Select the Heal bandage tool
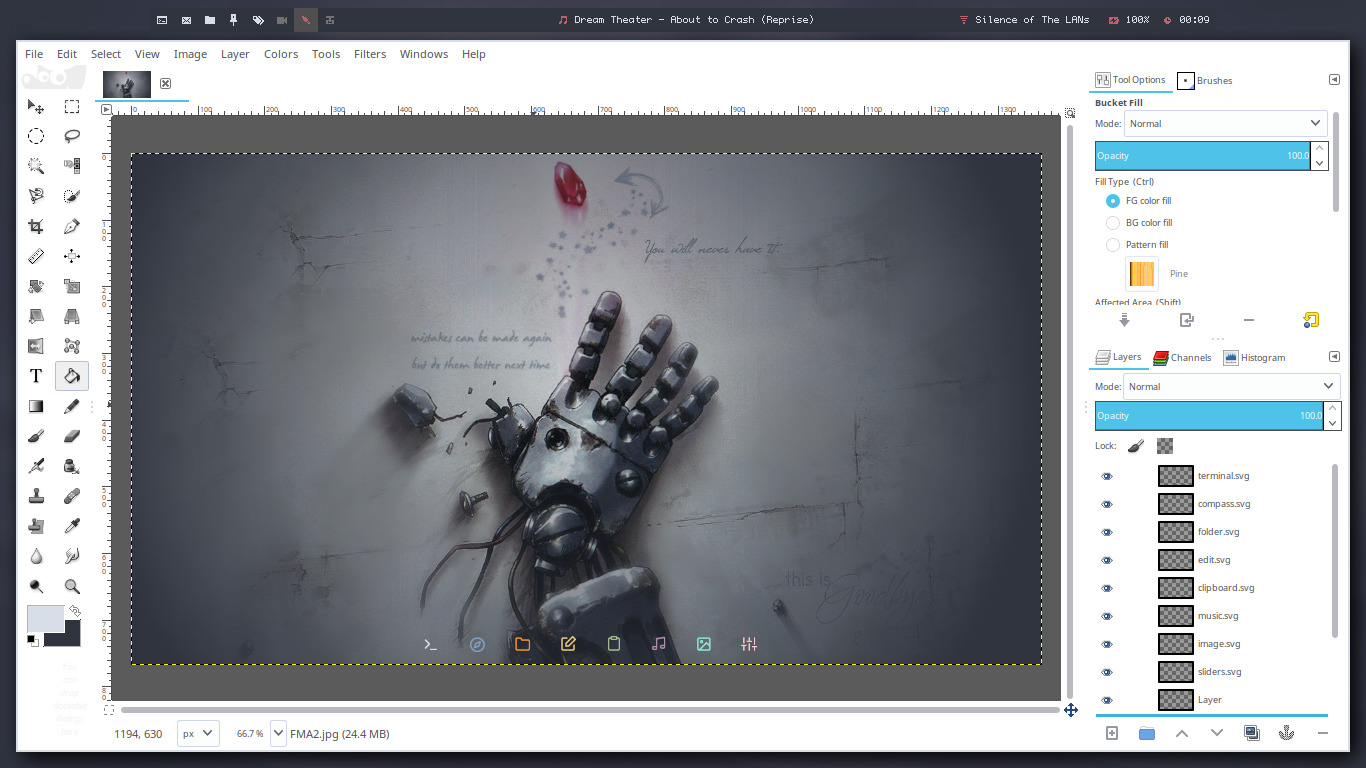This screenshot has height=768, width=1366. [x=72, y=496]
